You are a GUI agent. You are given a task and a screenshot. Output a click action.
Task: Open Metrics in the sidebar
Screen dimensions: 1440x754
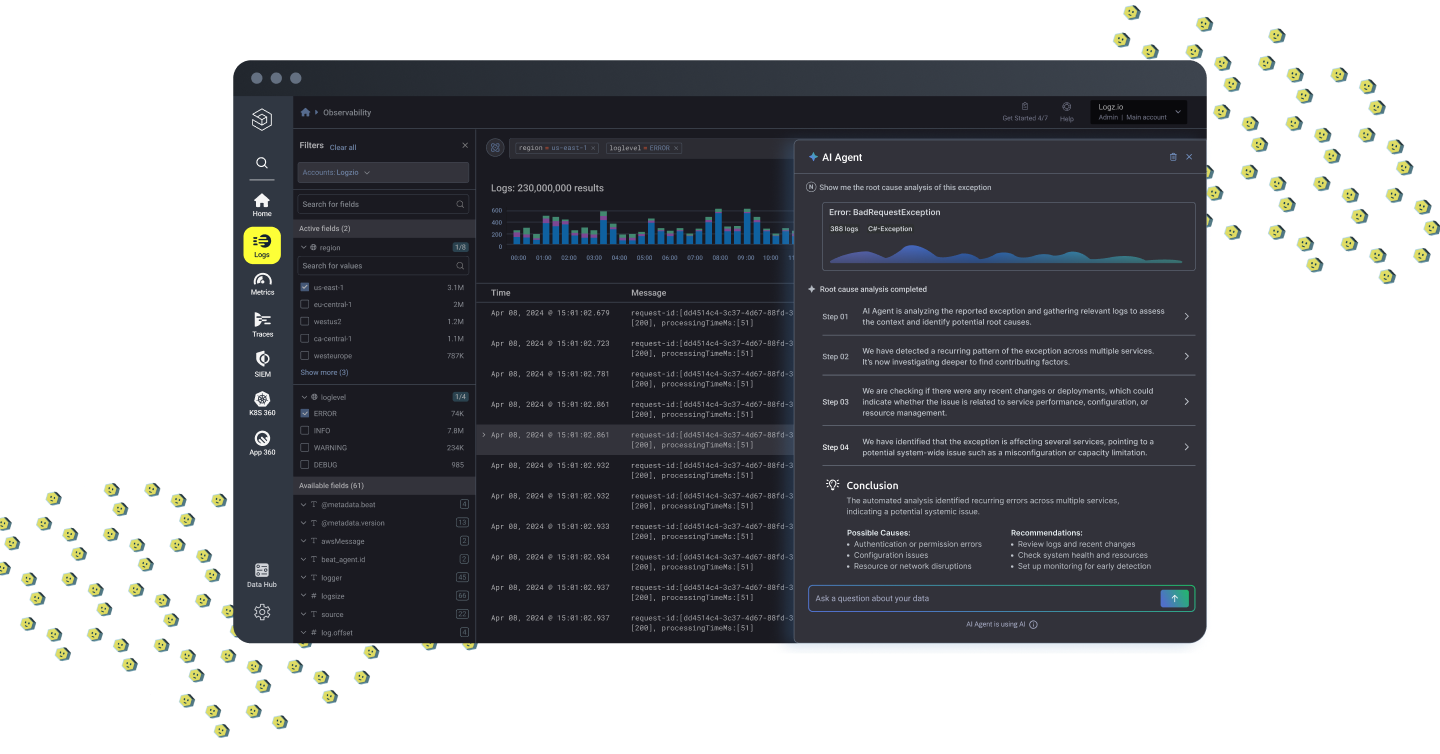(262, 284)
